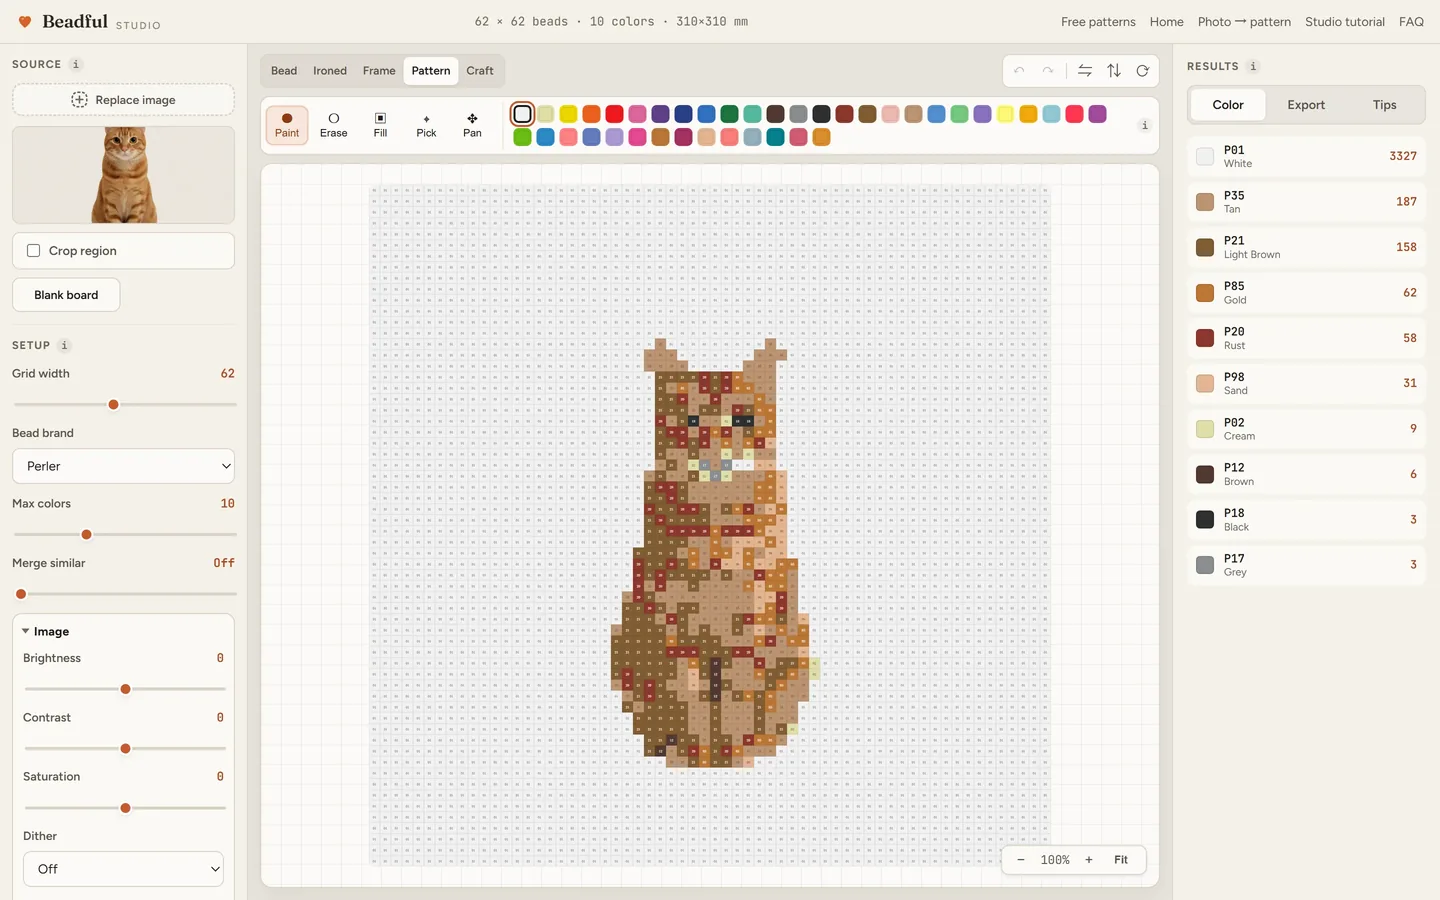This screenshot has height=900, width=1440.
Task: Open the Bead brand dropdown
Action: 124,466
